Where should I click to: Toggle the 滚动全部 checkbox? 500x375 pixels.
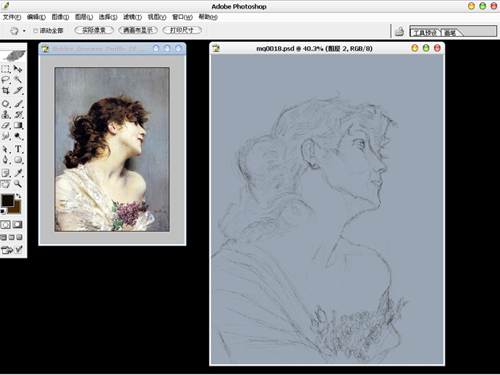[x=35, y=31]
